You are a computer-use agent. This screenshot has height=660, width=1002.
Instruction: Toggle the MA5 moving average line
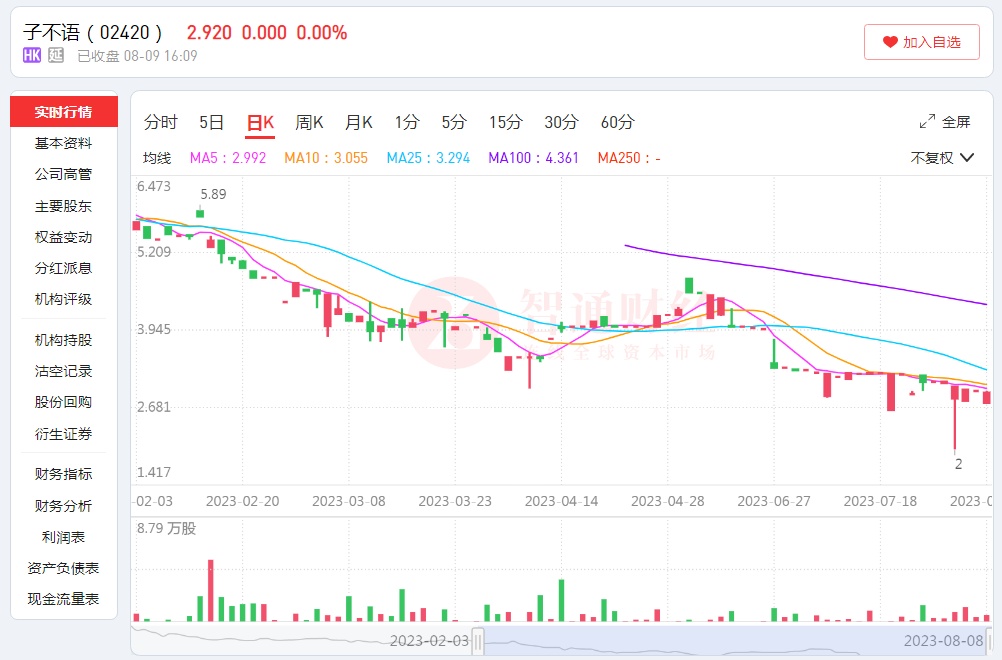click(x=228, y=158)
